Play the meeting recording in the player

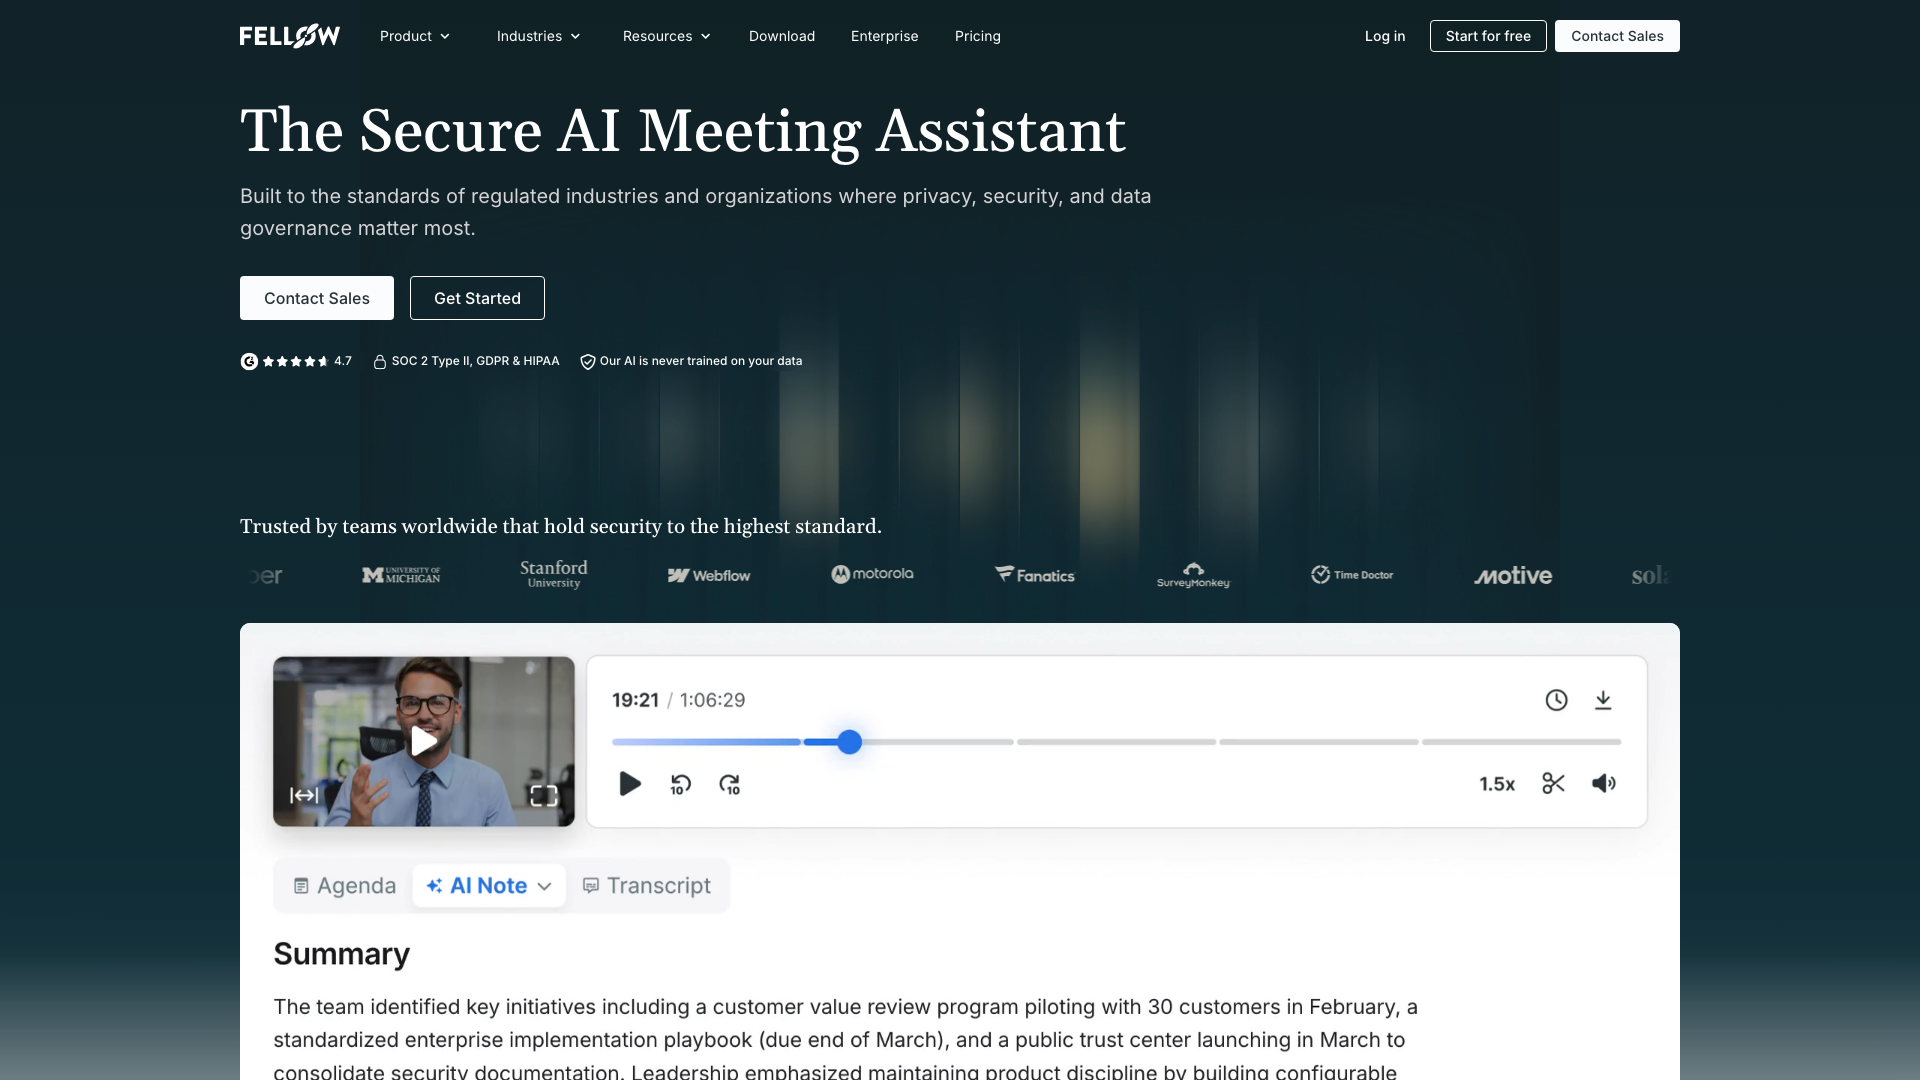click(x=630, y=784)
